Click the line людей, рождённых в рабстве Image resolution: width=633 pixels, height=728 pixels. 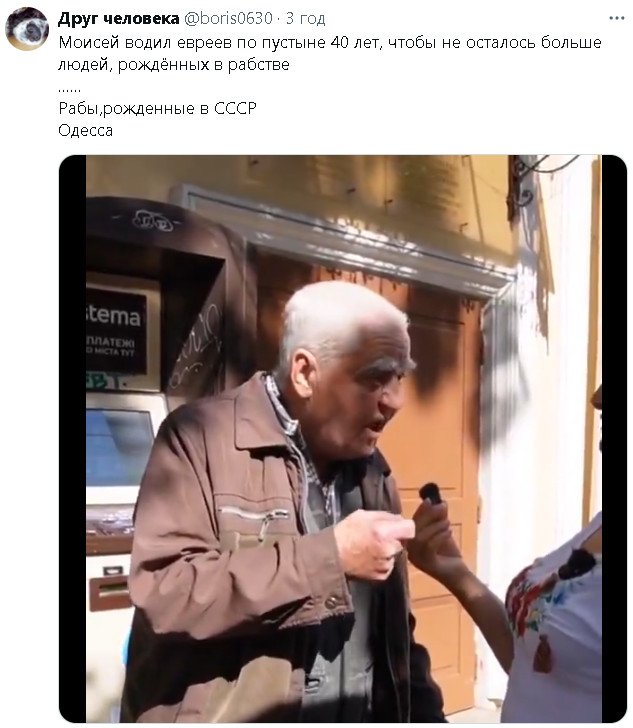[174, 64]
